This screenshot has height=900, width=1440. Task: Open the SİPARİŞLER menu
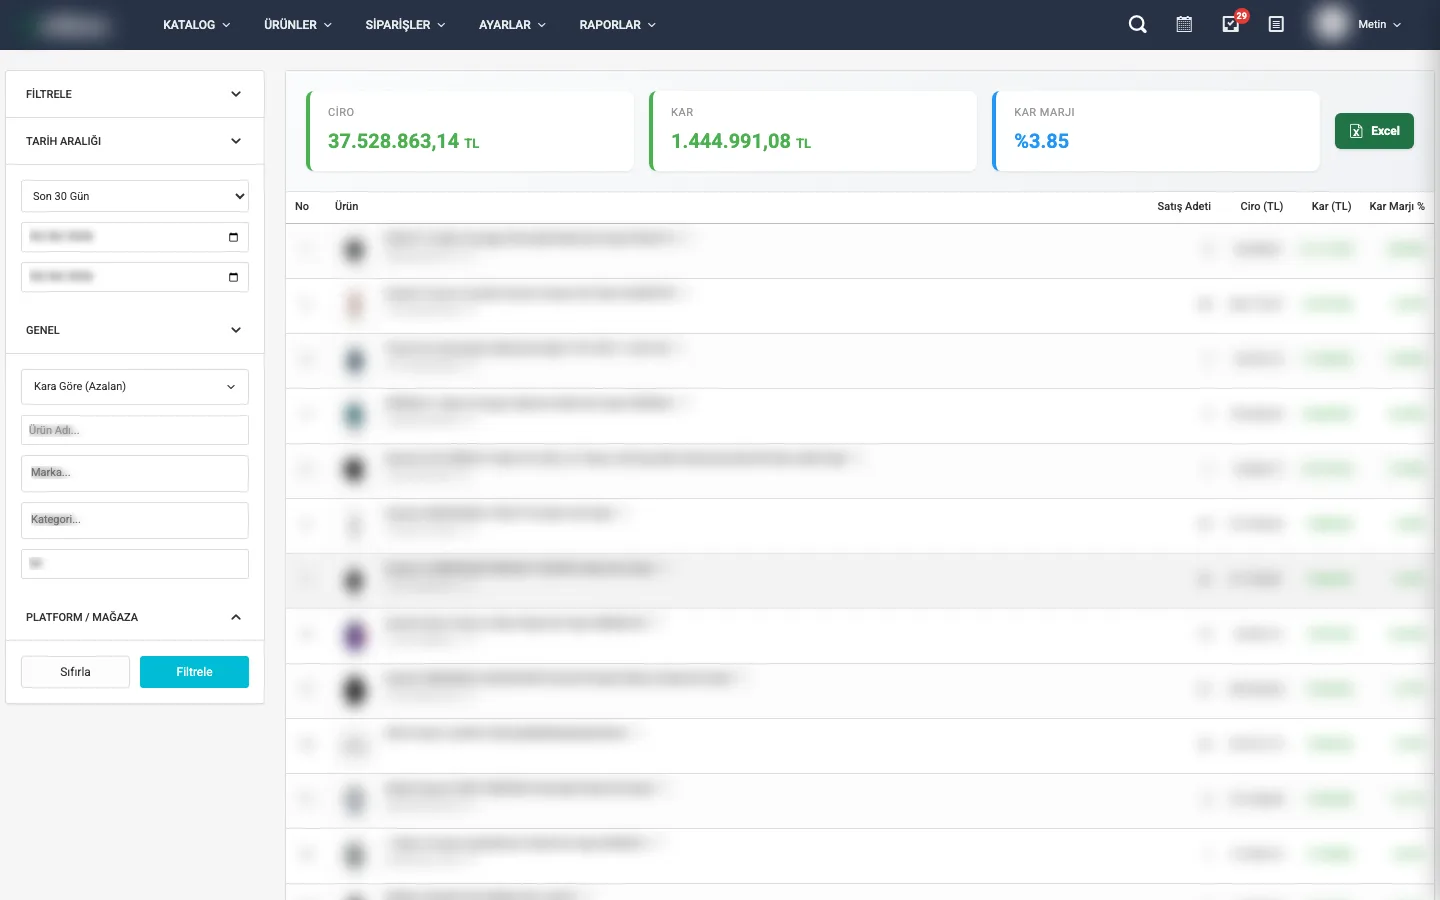click(x=405, y=25)
